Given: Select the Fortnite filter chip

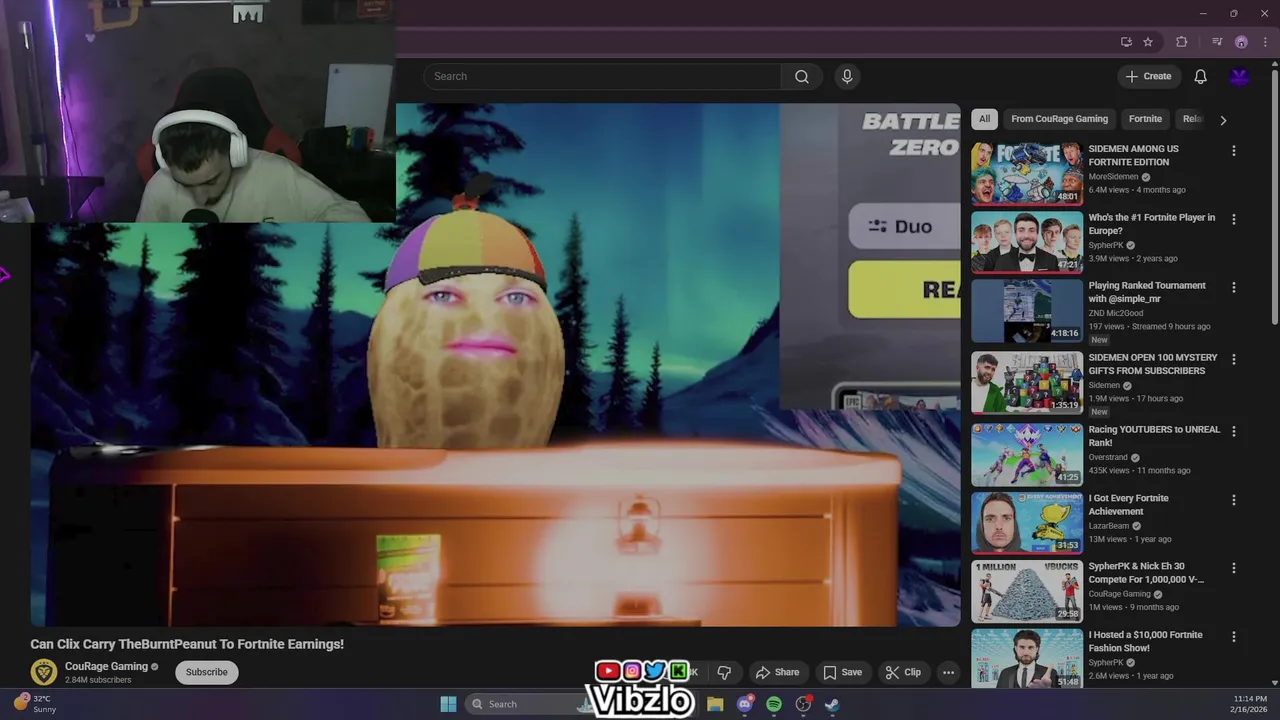Looking at the screenshot, I should [x=1145, y=119].
